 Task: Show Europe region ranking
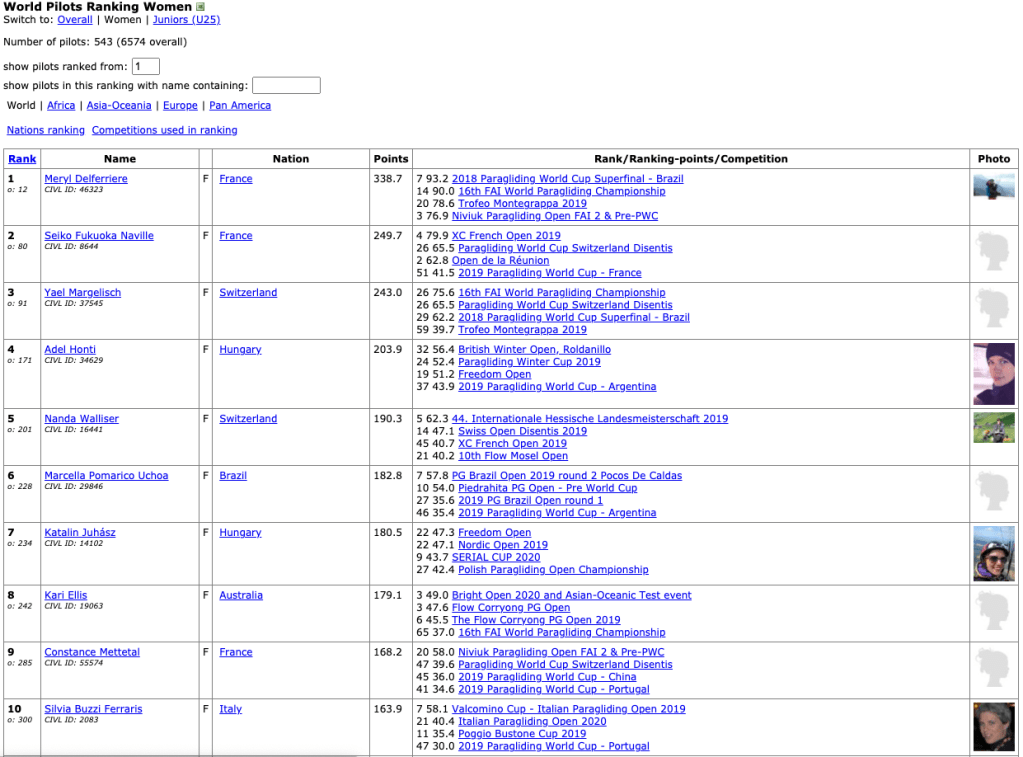click(180, 106)
